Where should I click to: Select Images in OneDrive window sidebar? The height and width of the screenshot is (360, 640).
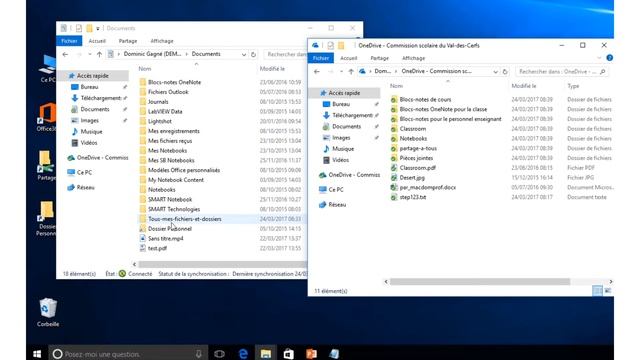341,138
